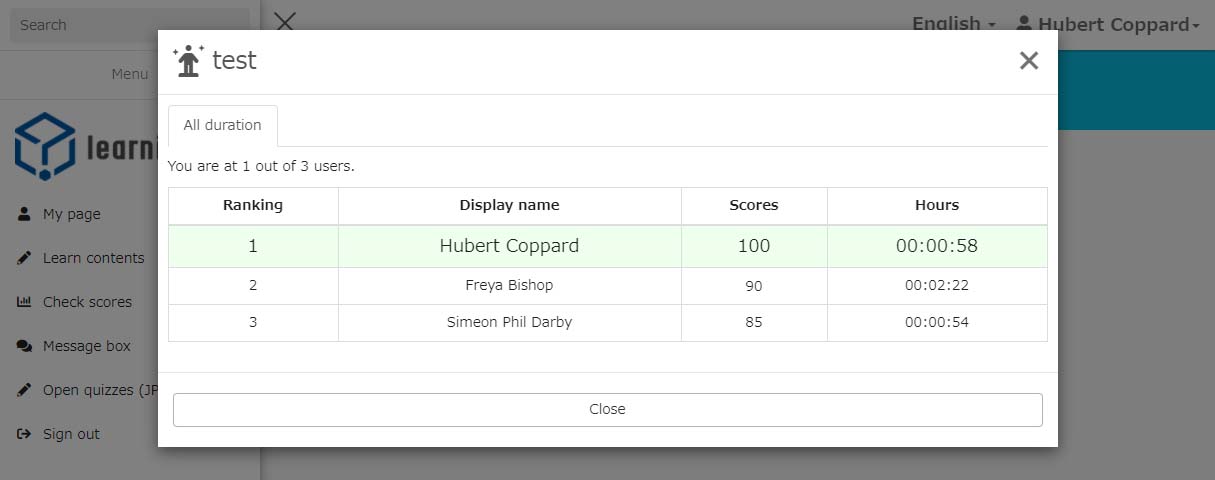Close the test ranking dialog with X
Viewport: 1215px width, 480px height.
click(1029, 61)
